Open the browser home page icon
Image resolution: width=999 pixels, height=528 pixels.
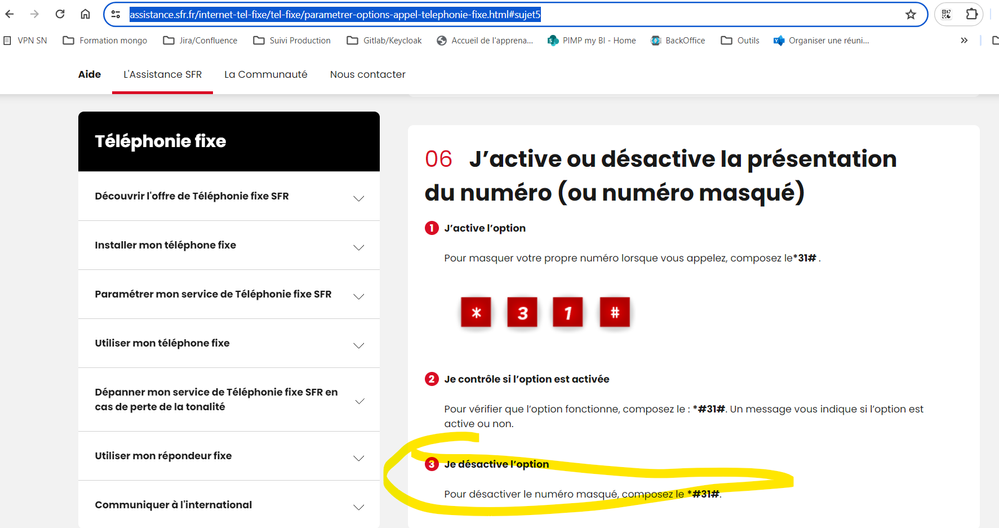click(85, 14)
